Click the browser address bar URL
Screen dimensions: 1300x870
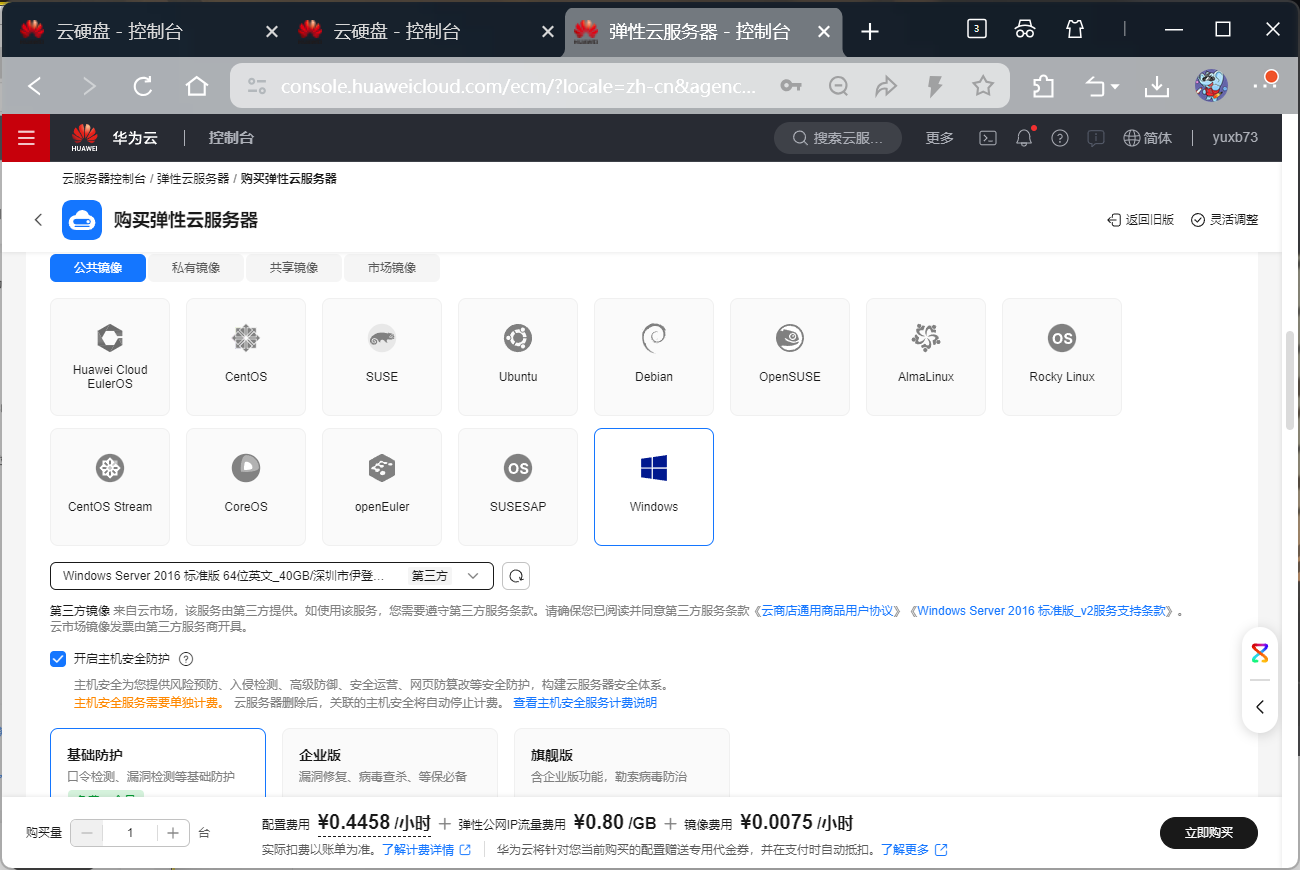pyautogui.click(x=519, y=87)
